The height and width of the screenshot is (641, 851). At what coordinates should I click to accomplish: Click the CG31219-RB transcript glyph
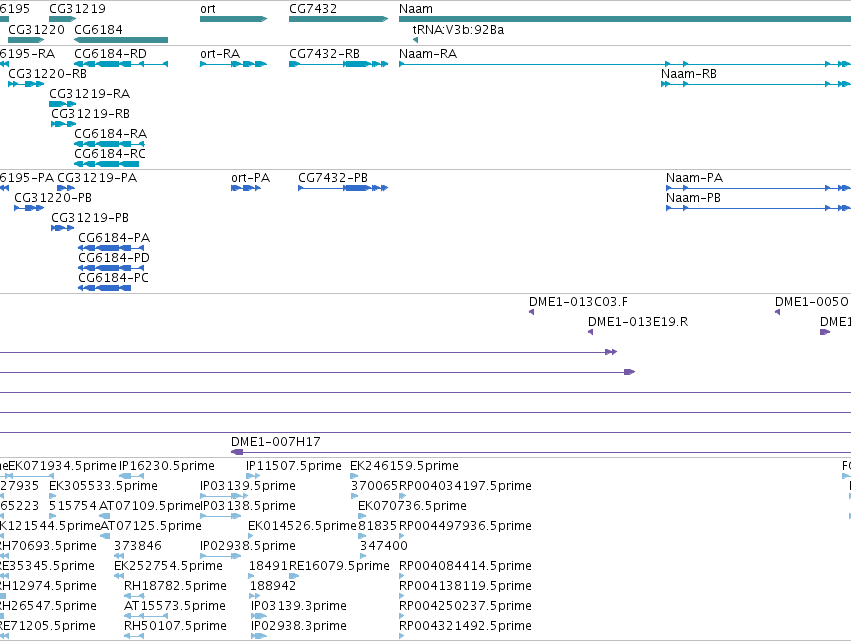pos(63,124)
